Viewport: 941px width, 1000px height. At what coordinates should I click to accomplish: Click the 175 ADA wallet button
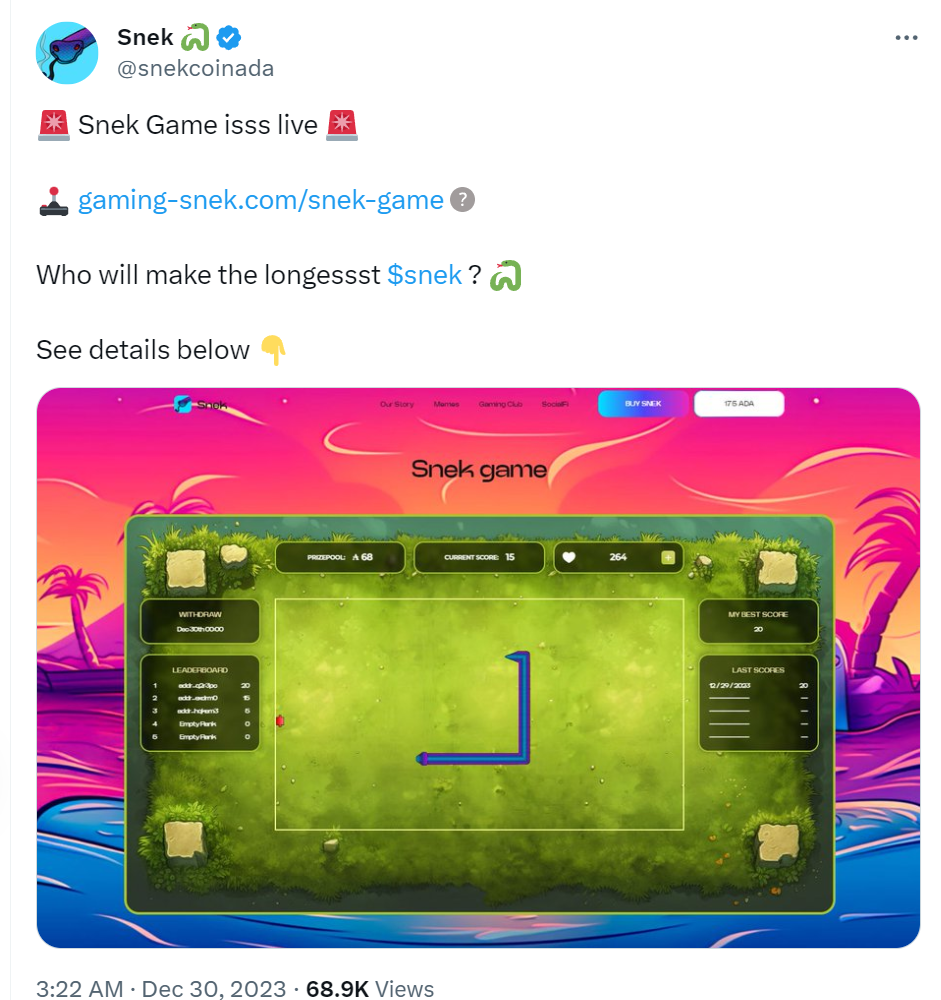(x=739, y=404)
